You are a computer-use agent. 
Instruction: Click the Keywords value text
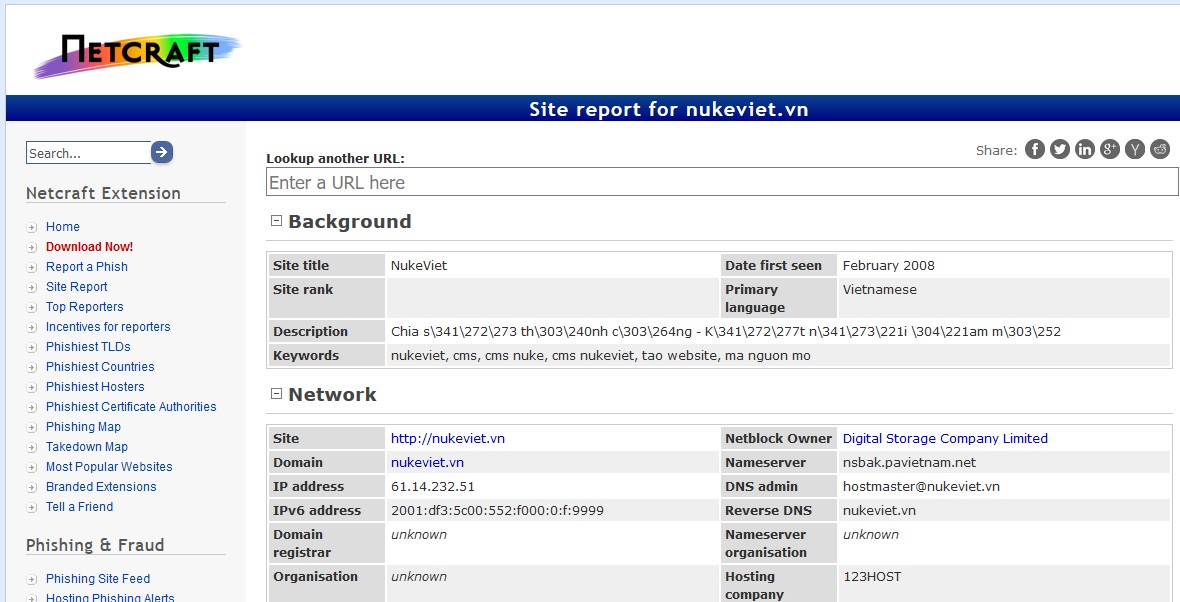601,355
